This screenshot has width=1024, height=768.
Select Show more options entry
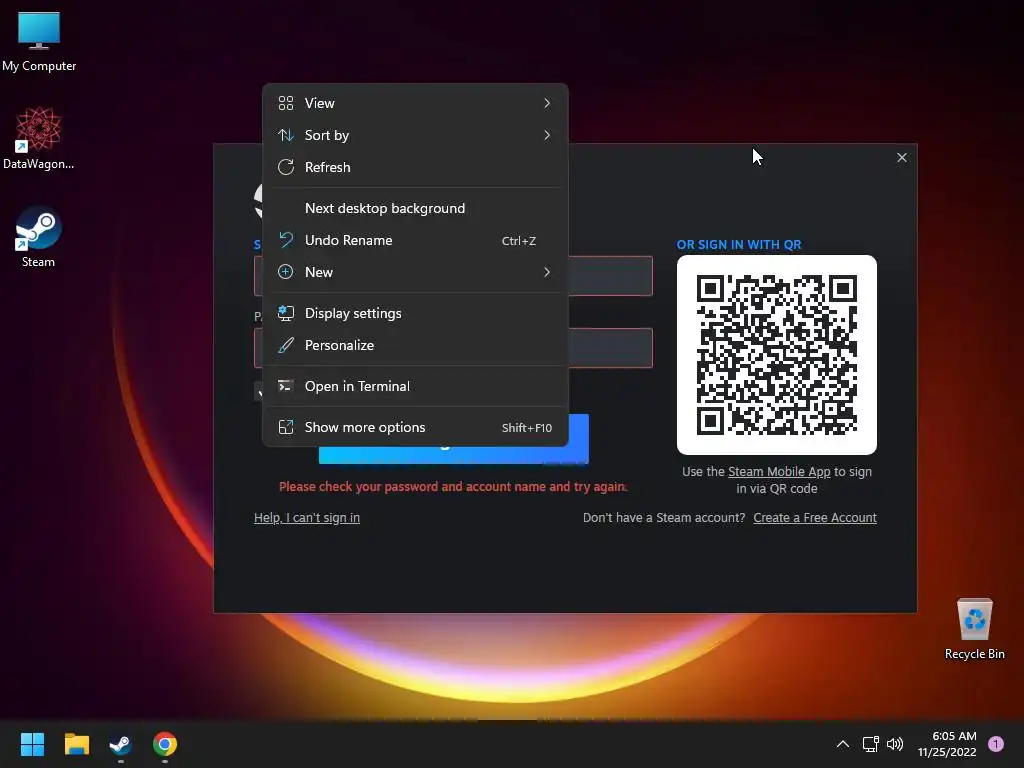[x=415, y=427]
